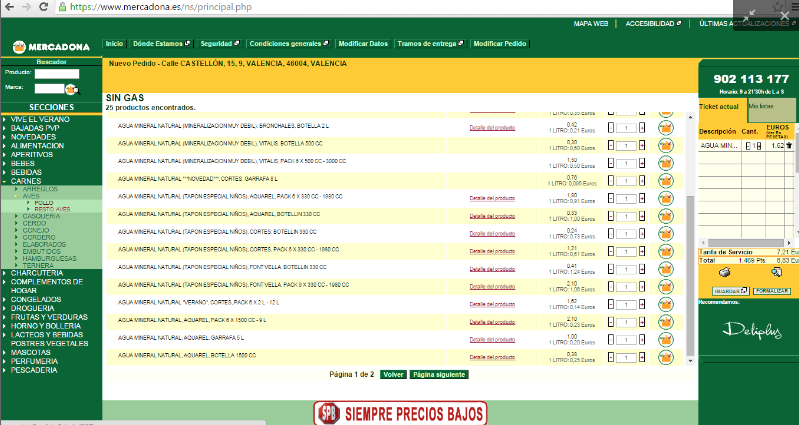Add Cortes Pack 6 x 330 CC to cart

tap(665, 252)
